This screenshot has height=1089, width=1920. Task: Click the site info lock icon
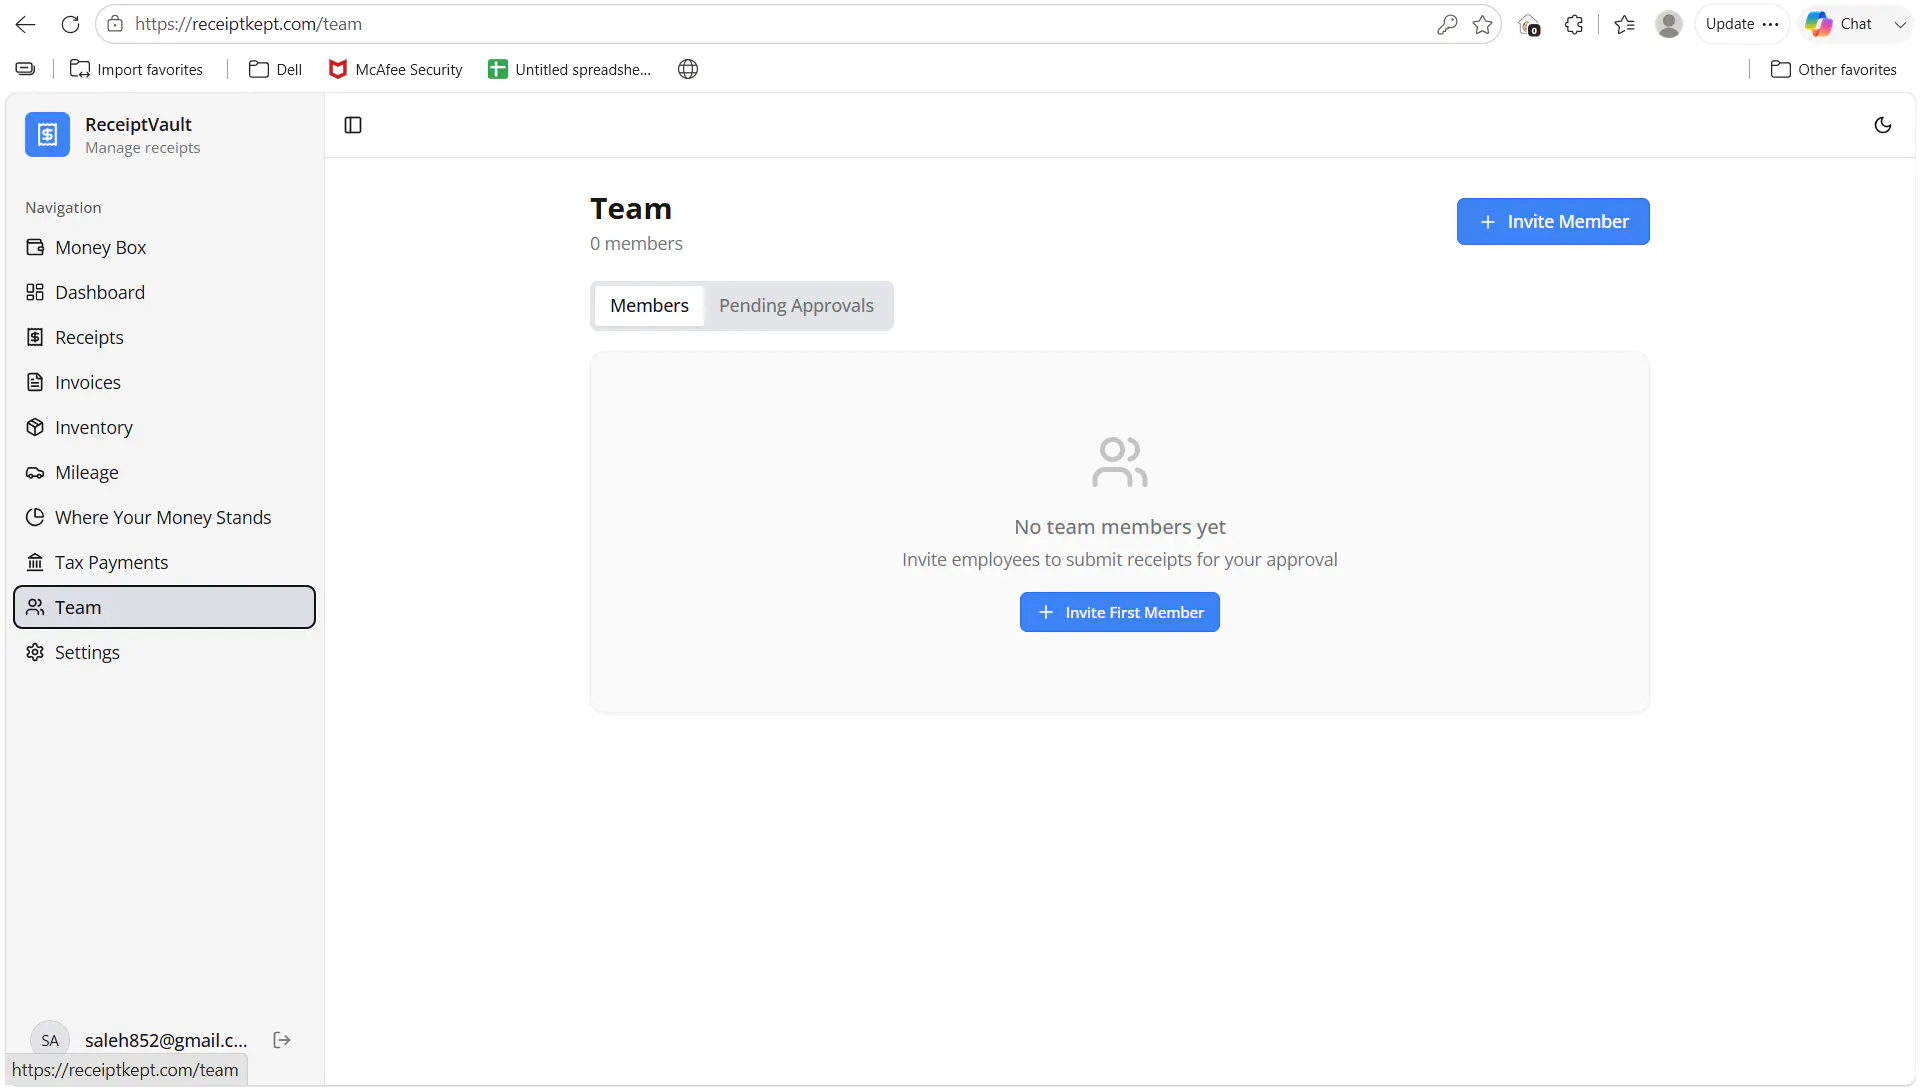pos(116,24)
